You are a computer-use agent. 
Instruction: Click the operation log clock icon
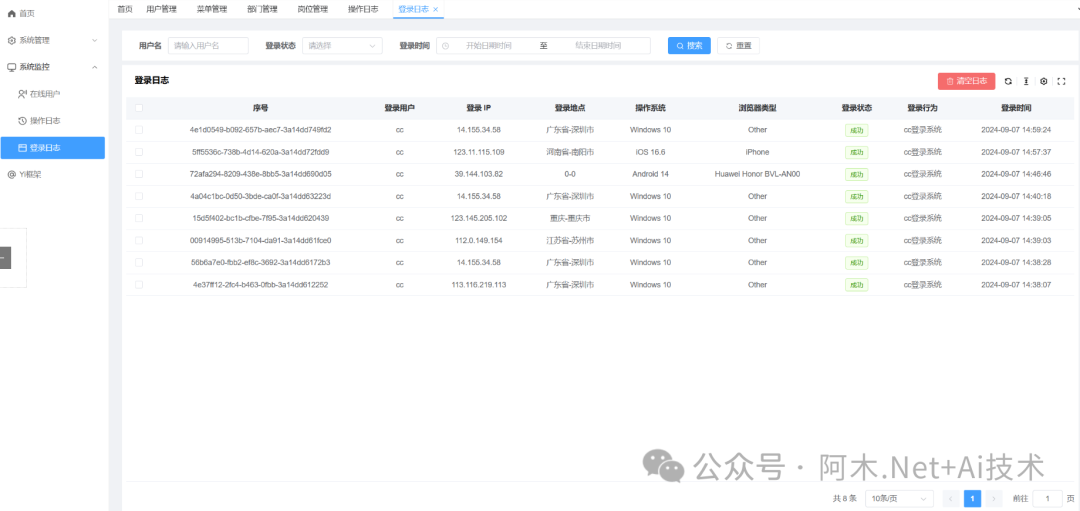[x=23, y=121]
